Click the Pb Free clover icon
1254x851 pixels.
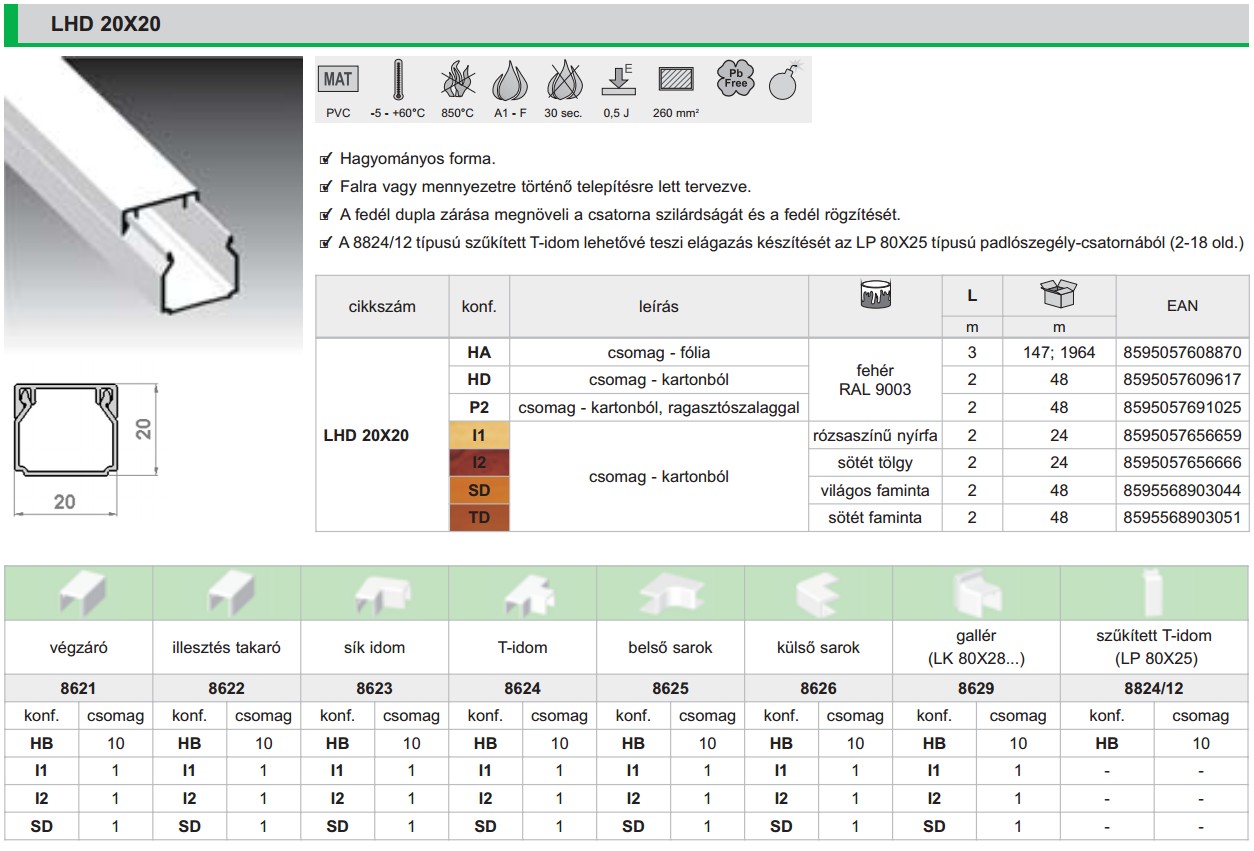[735, 80]
